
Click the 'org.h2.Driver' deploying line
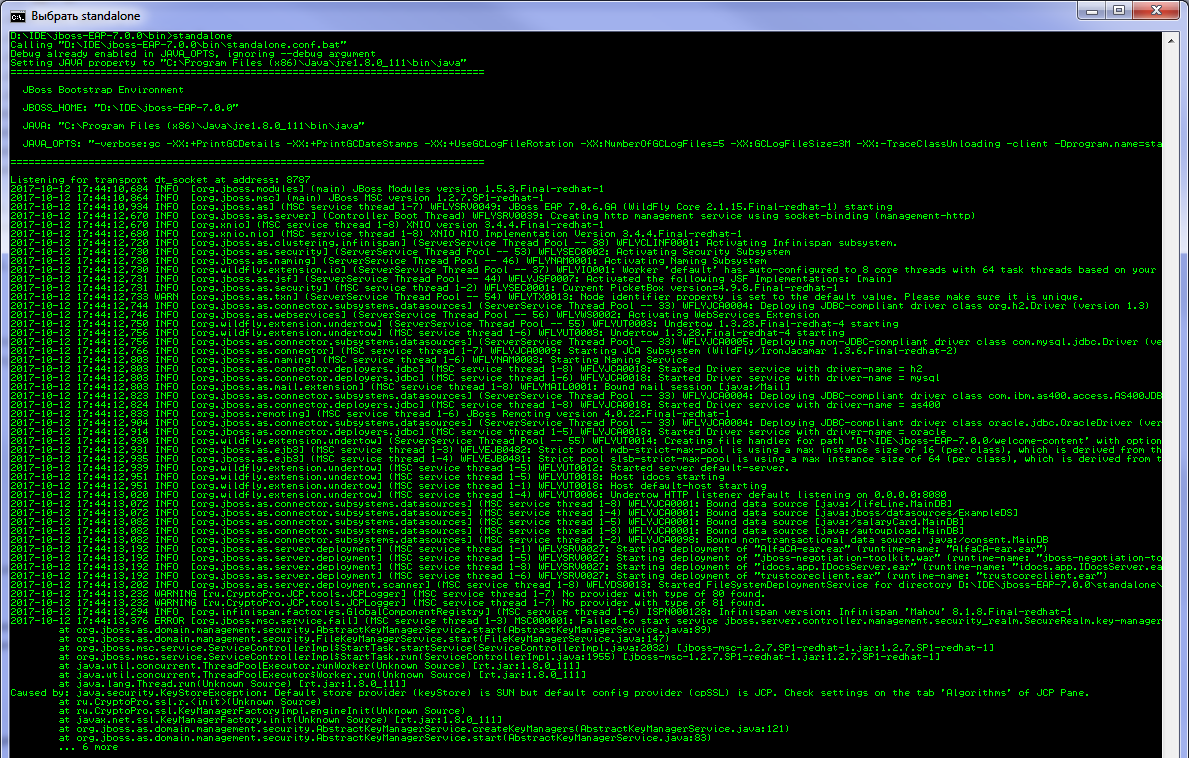click(580, 306)
